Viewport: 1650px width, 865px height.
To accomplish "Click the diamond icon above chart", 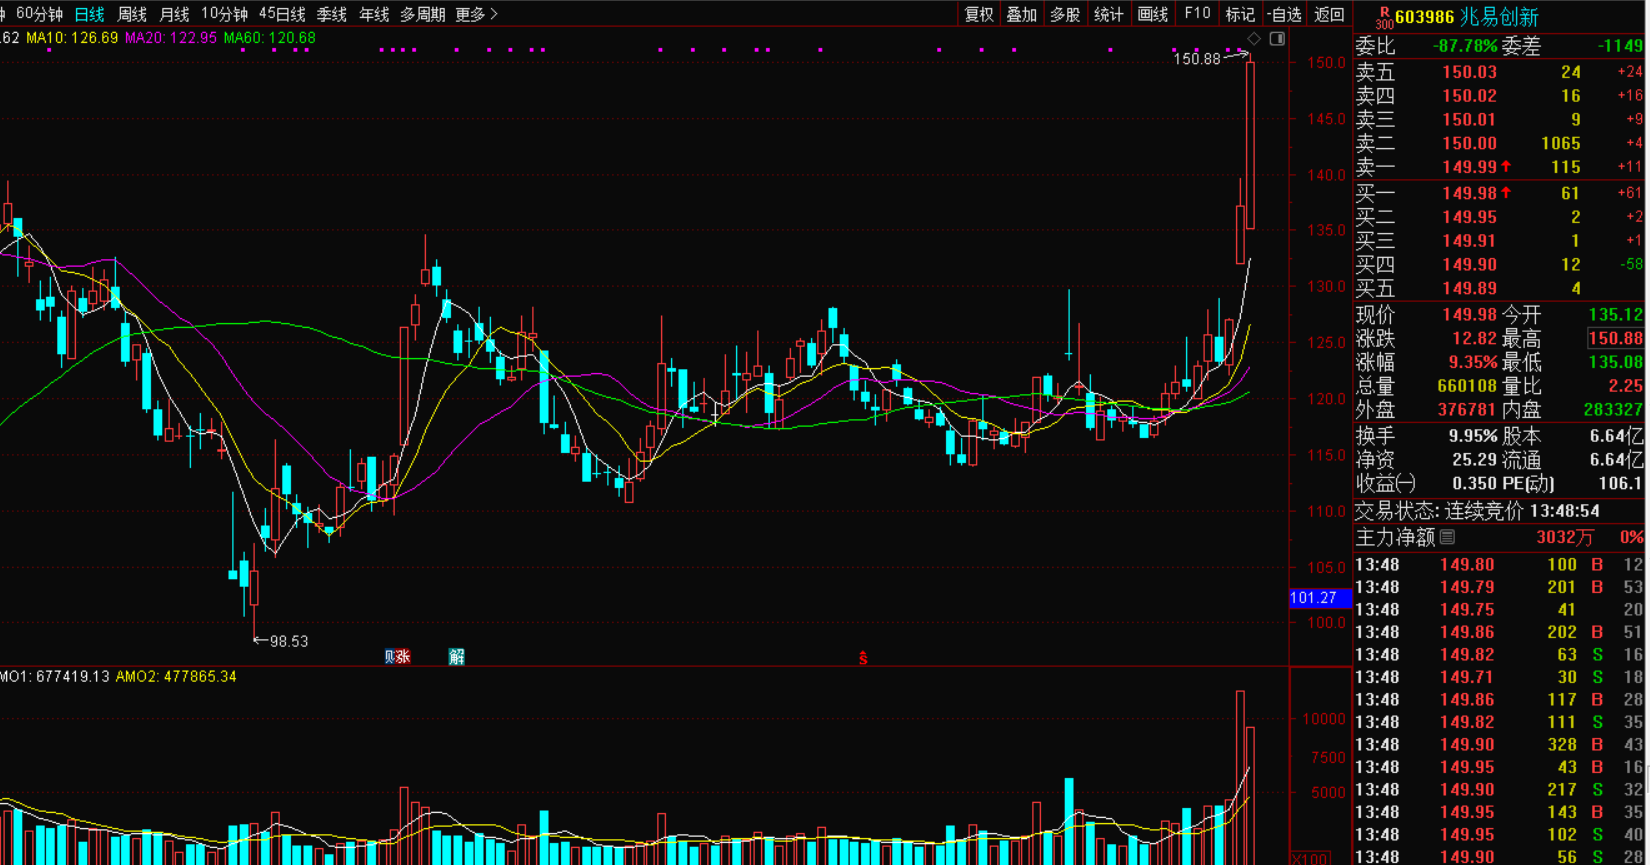I will click(x=1254, y=39).
